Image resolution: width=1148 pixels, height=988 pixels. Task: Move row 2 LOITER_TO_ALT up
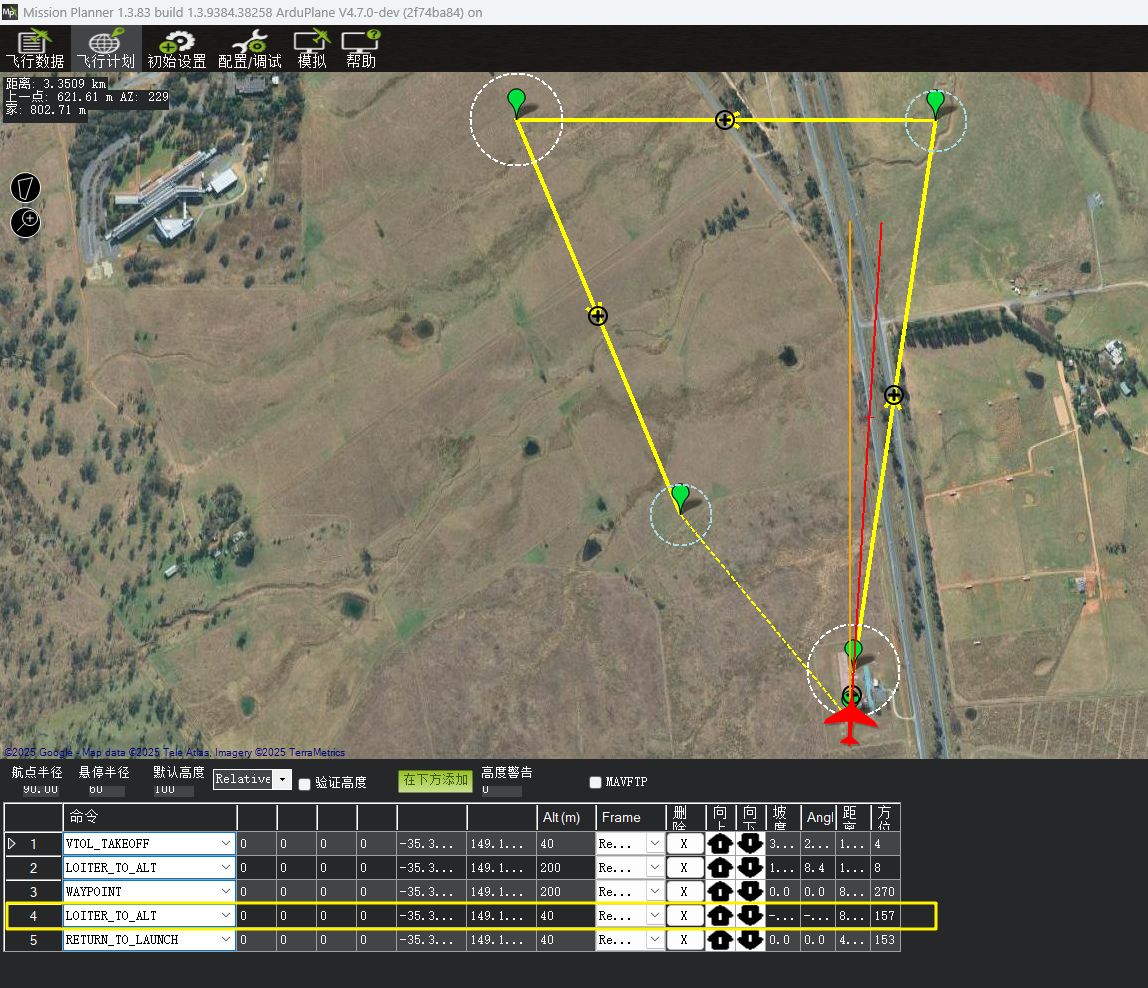pyautogui.click(x=719, y=867)
